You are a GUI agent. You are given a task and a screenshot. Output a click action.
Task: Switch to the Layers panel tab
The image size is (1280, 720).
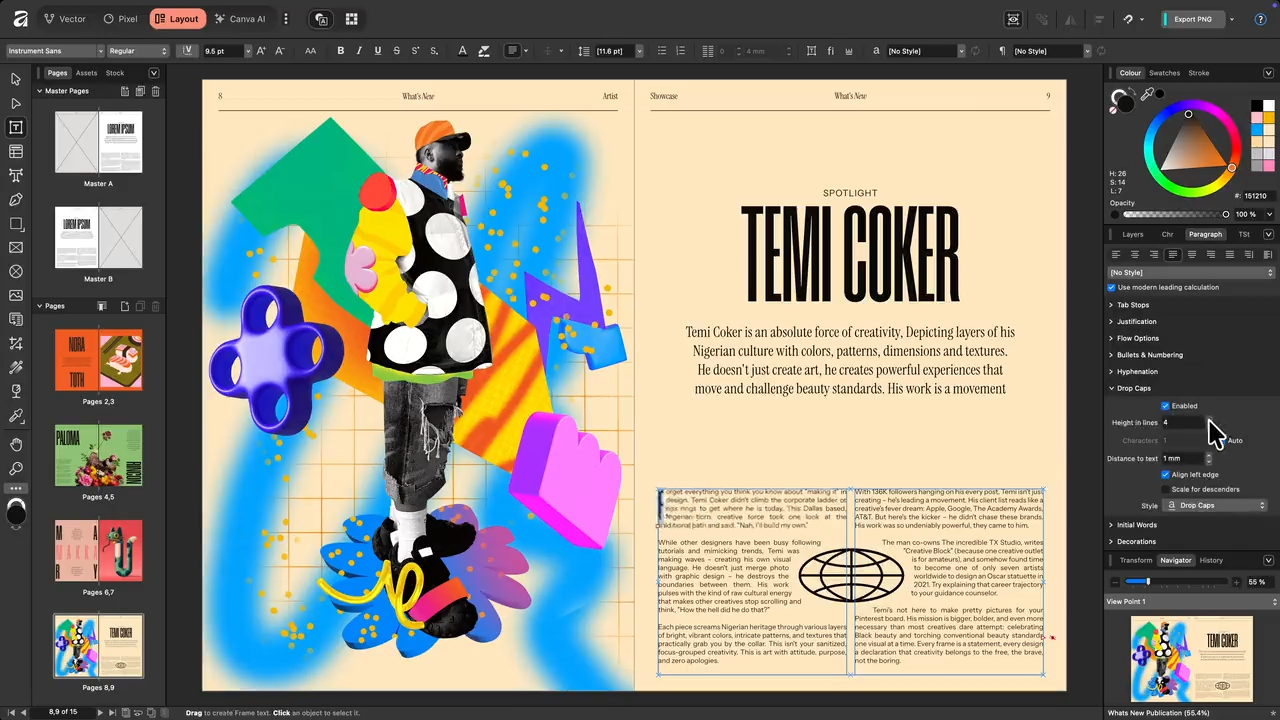[x=1131, y=234]
